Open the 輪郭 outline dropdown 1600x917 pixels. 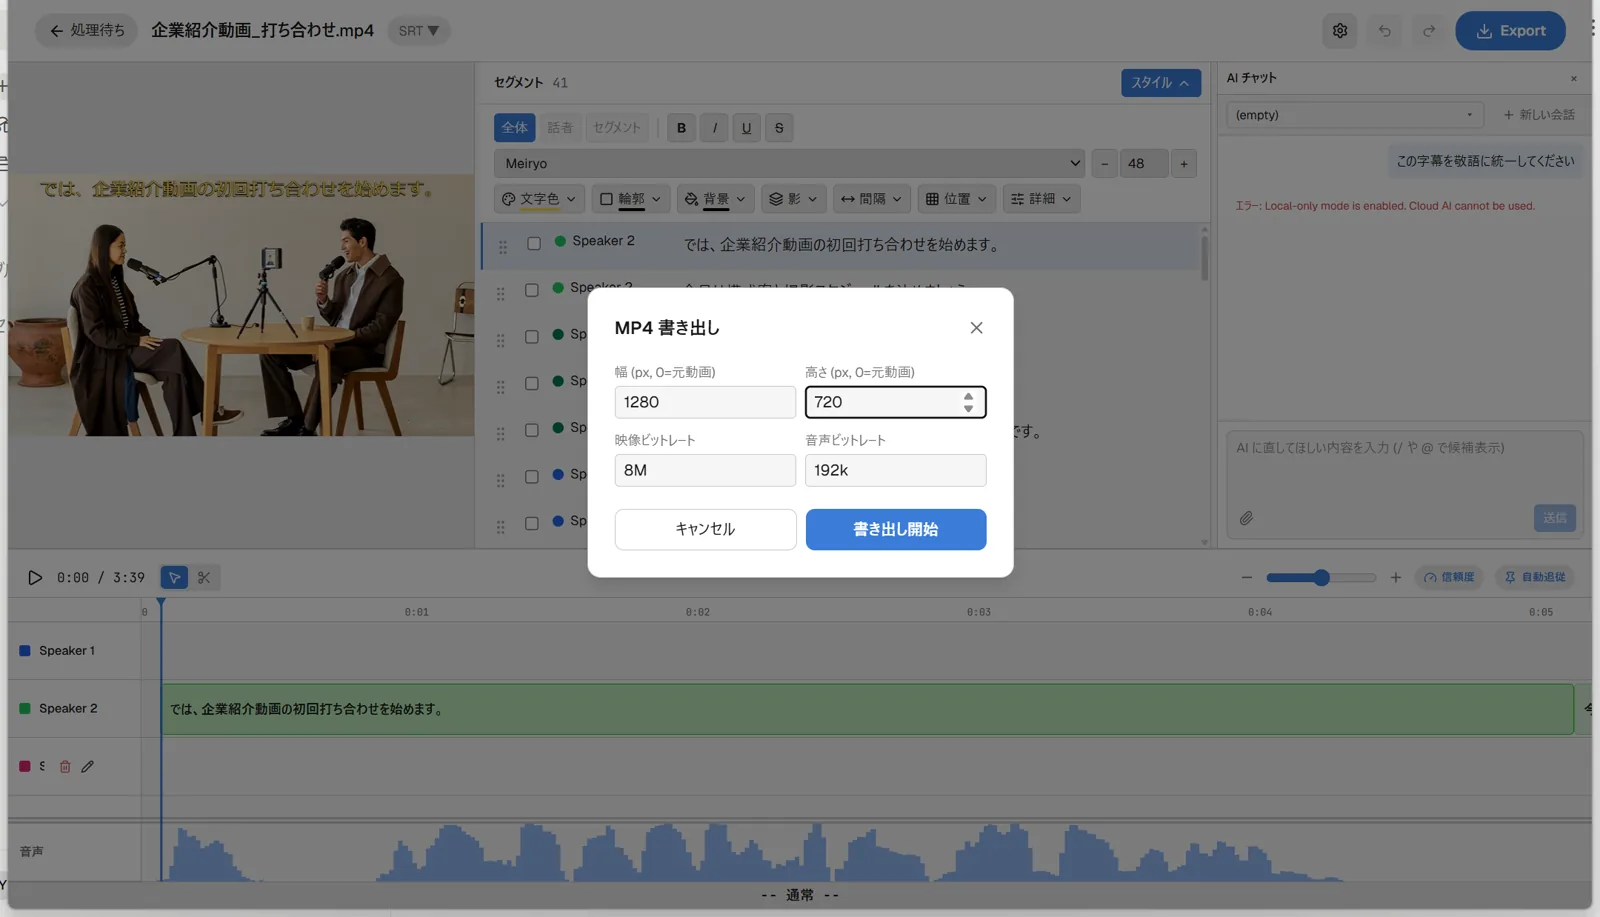click(630, 199)
